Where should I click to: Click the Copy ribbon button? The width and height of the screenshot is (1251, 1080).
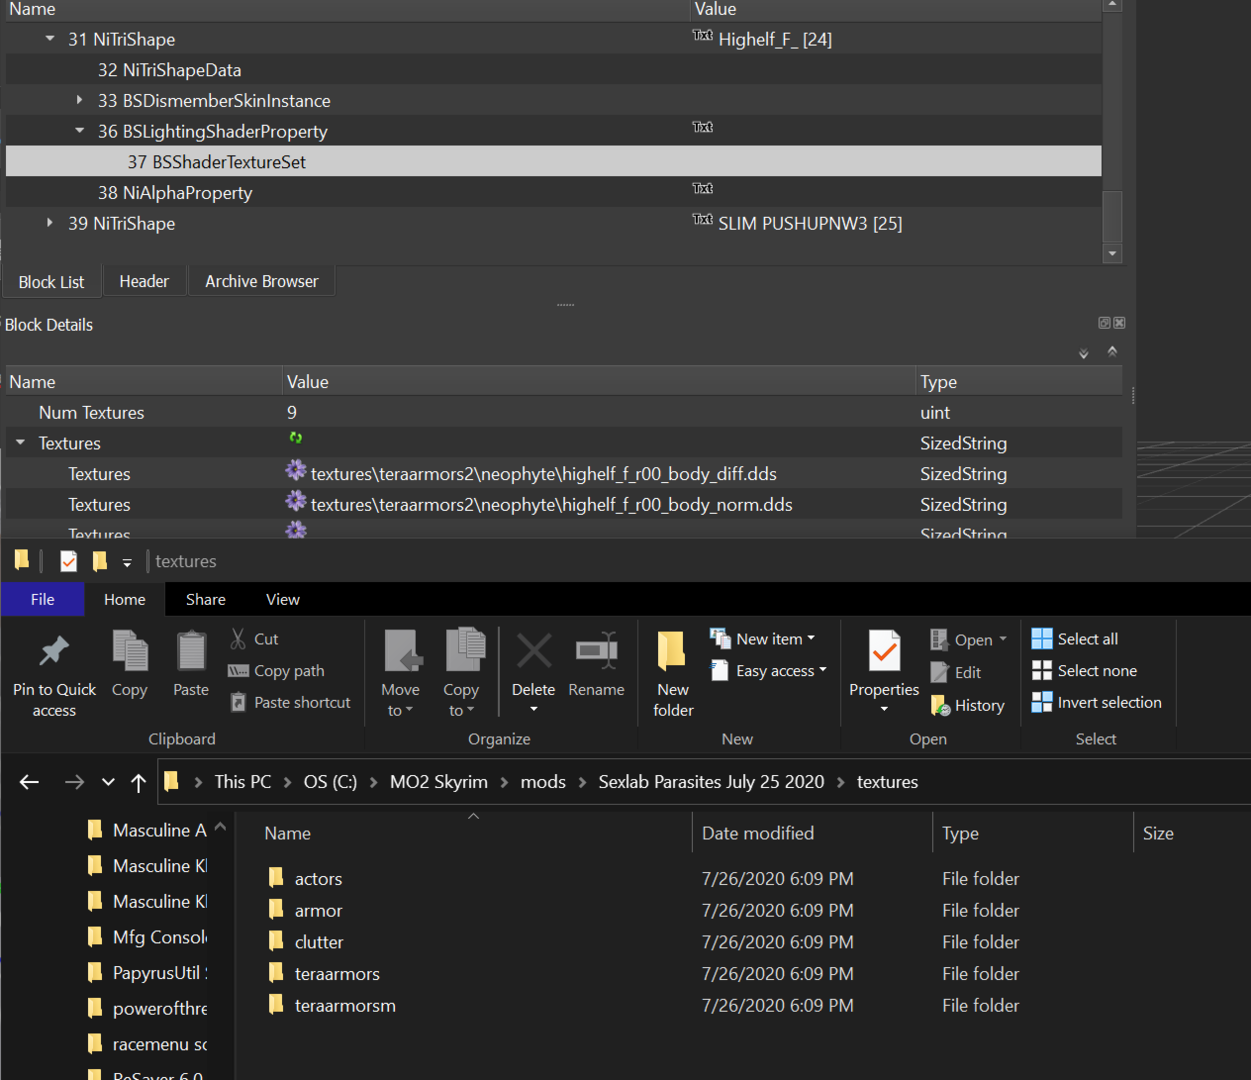130,665
